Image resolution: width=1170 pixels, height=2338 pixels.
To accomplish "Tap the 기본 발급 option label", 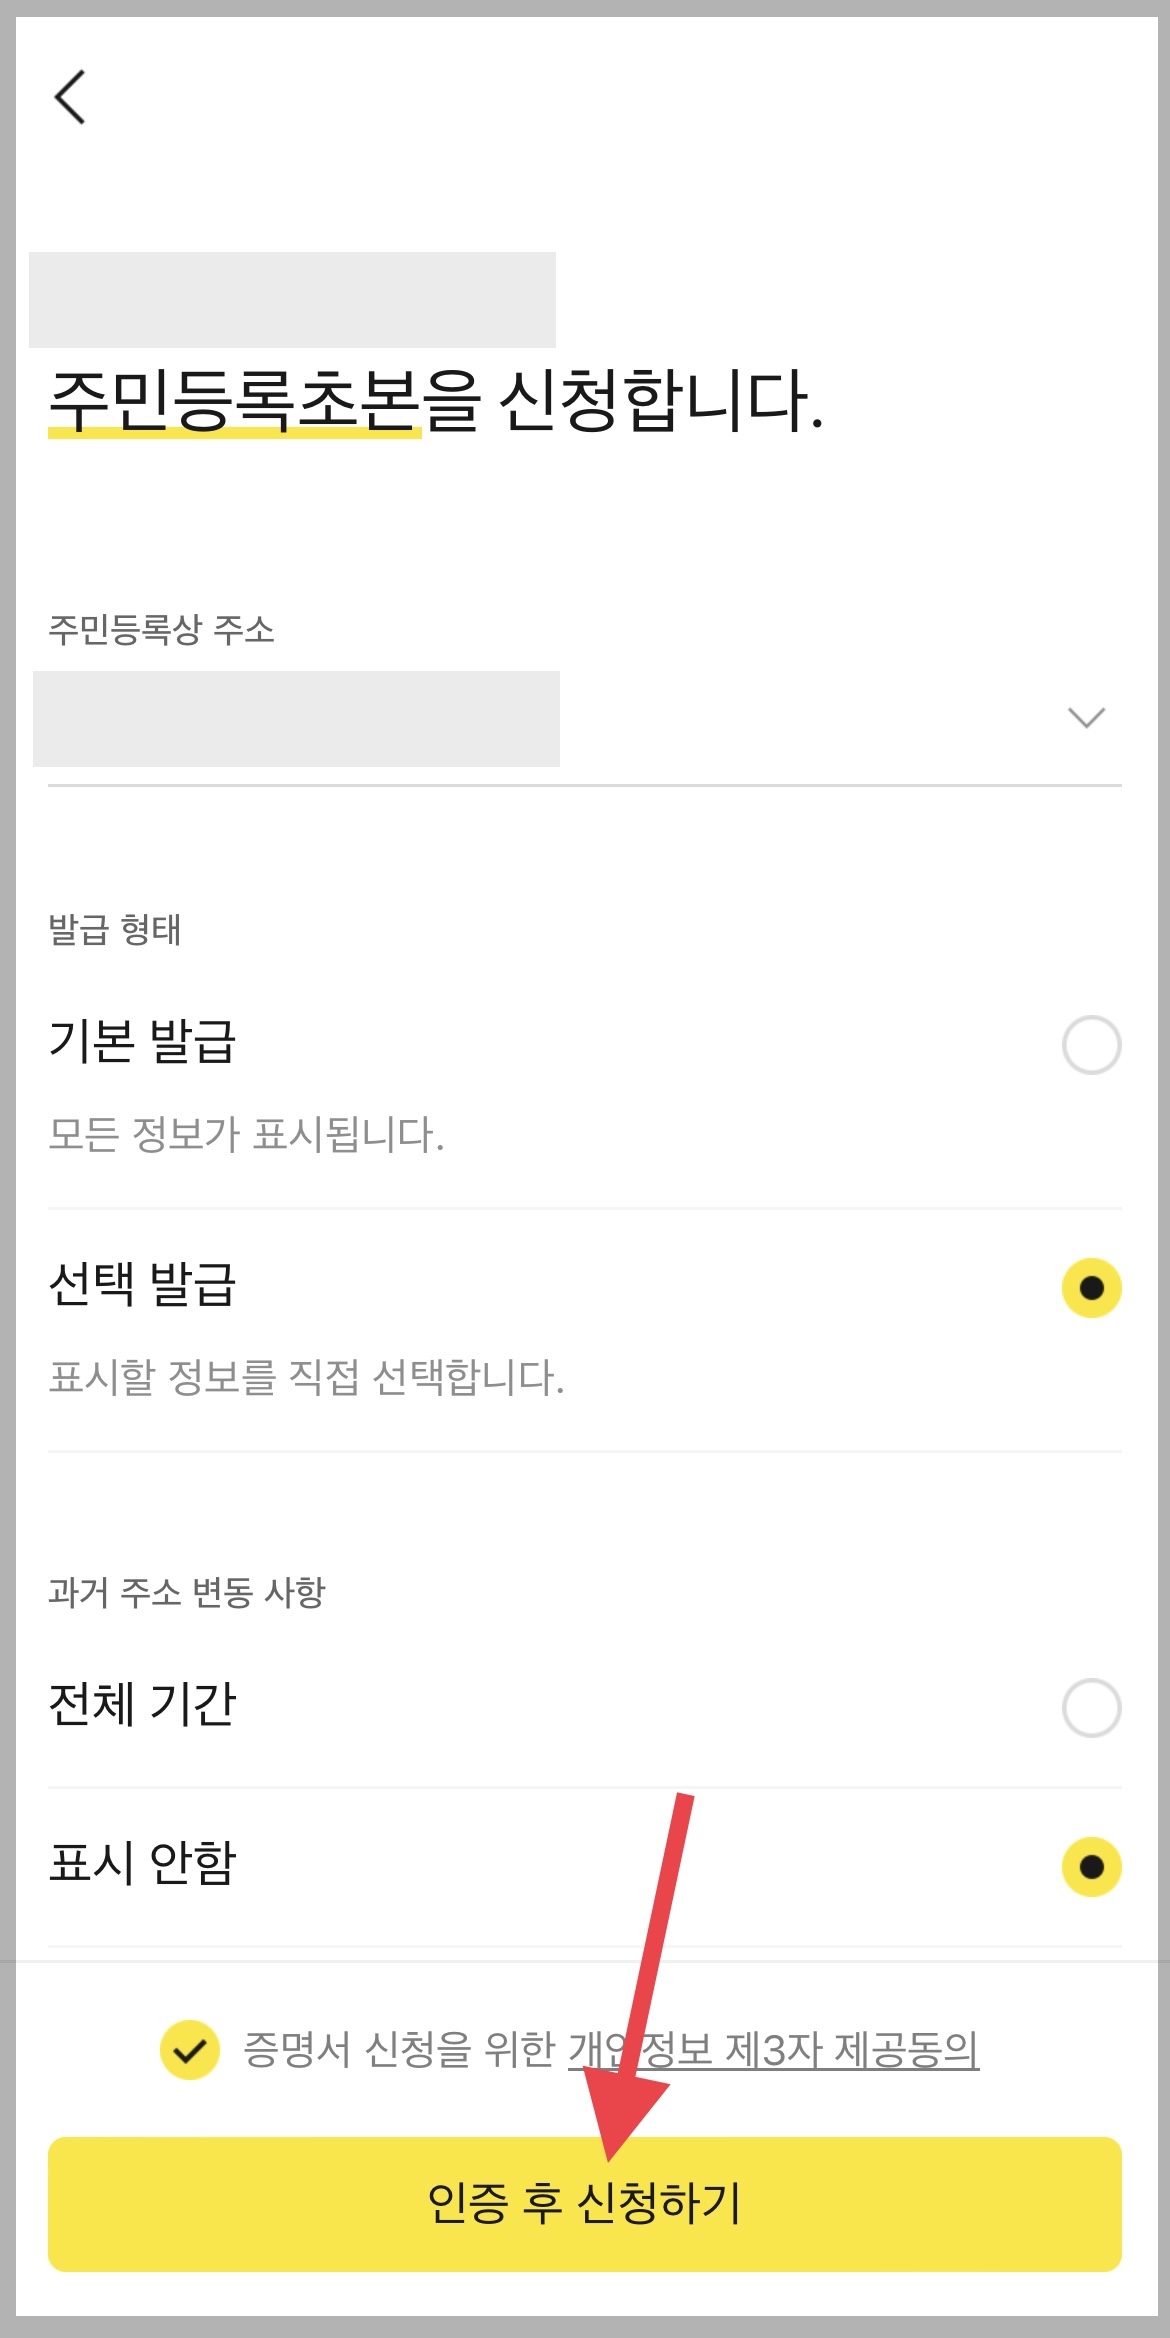I will point(142,1041).
